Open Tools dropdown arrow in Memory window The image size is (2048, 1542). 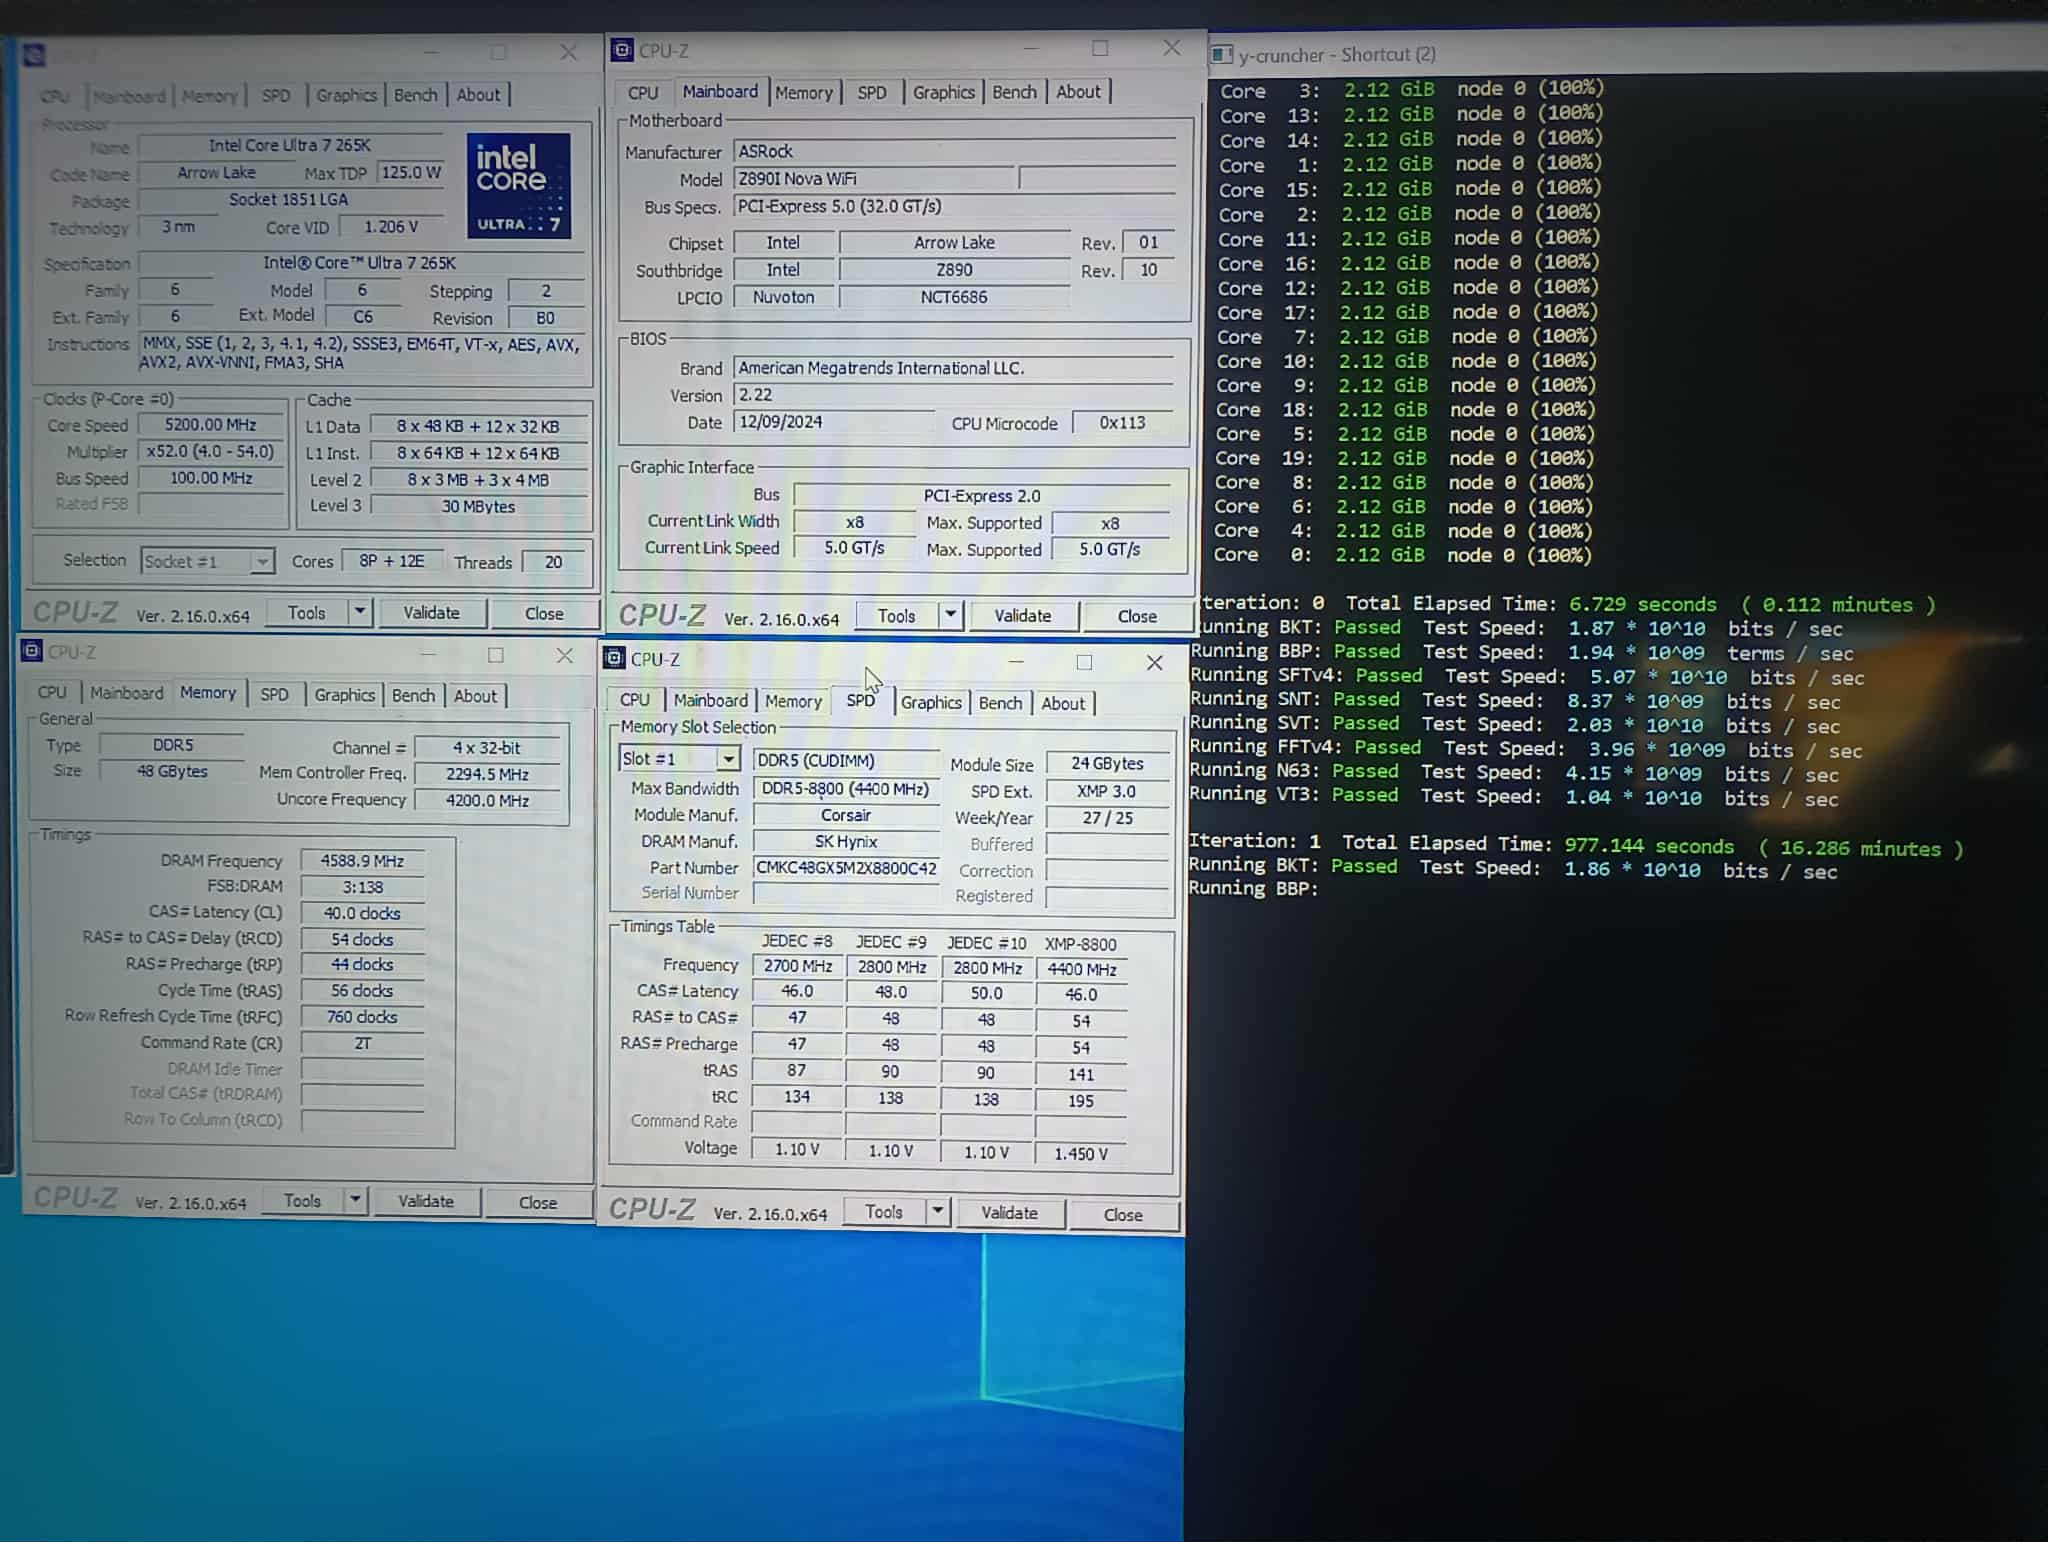click(x=355, y=1200)
